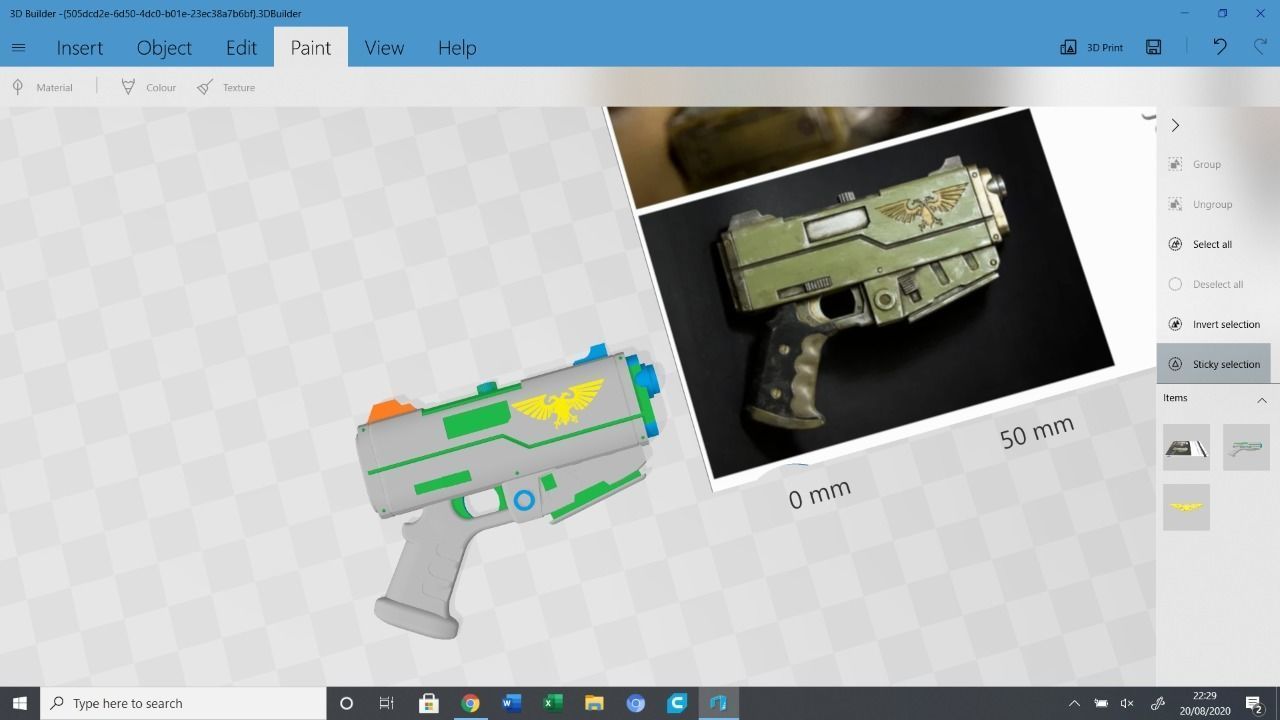Open File Explorer from the taskbar
The height and width of the screenshot is (720, 1280).
pyautogui.click(x=594, y=703)
